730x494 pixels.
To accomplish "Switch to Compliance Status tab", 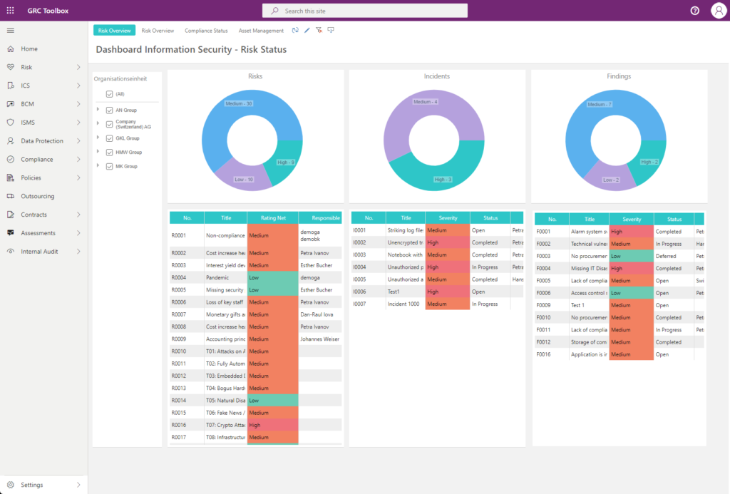I will point(206,31).
